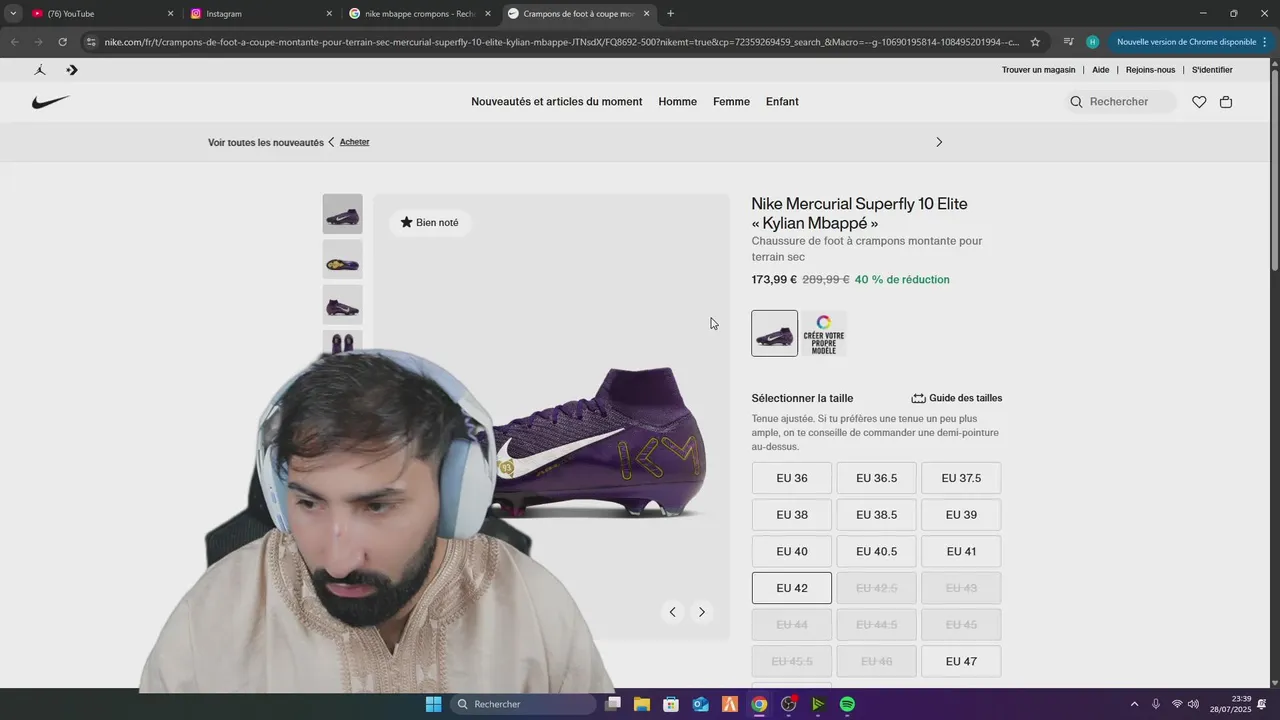The width and height of the screenshot is (1280, 720).
Task: Switch to nike mbappe crampons search tab
Action: [x=420, y=14]
